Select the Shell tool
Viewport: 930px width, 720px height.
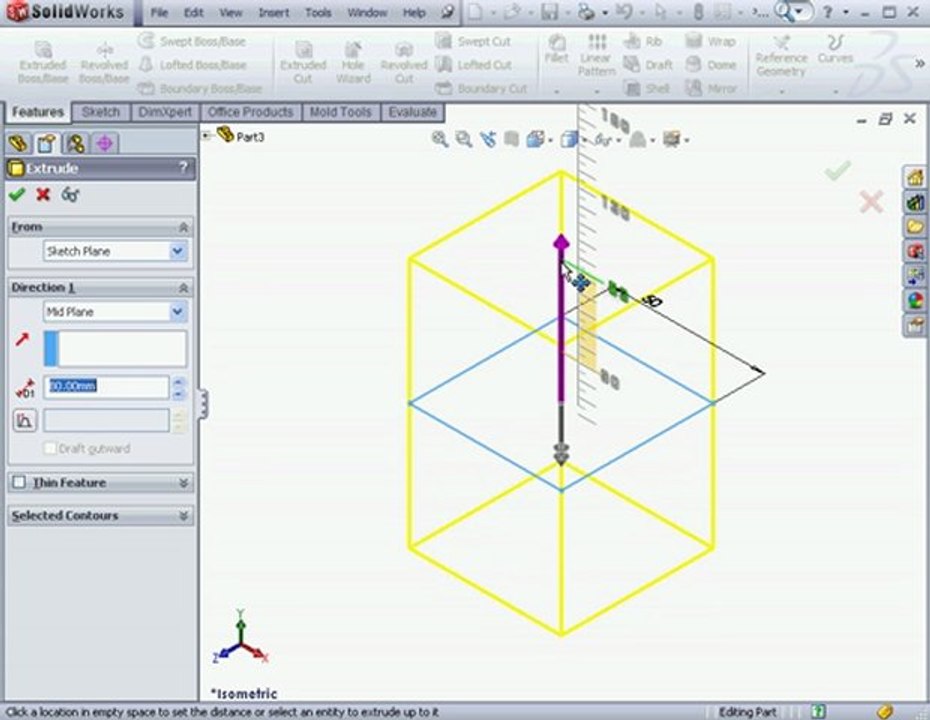(x=646, y=88)
